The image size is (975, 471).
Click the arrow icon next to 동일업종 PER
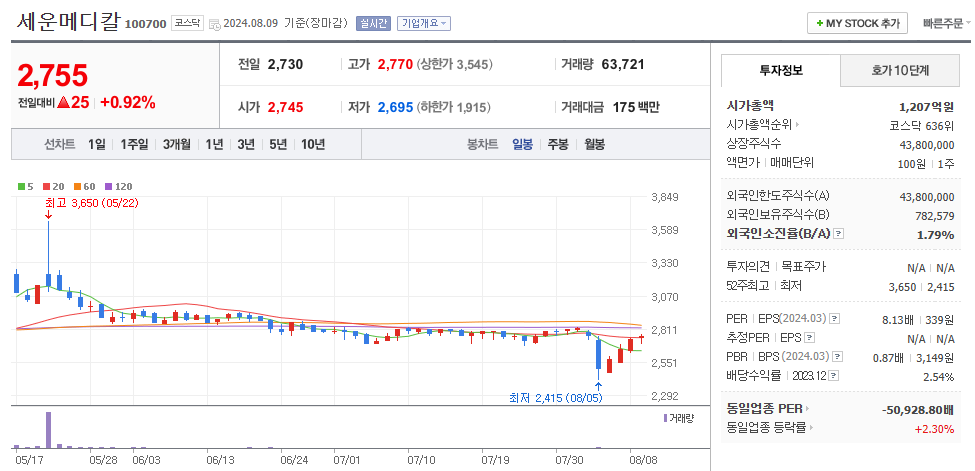[808, 409]
